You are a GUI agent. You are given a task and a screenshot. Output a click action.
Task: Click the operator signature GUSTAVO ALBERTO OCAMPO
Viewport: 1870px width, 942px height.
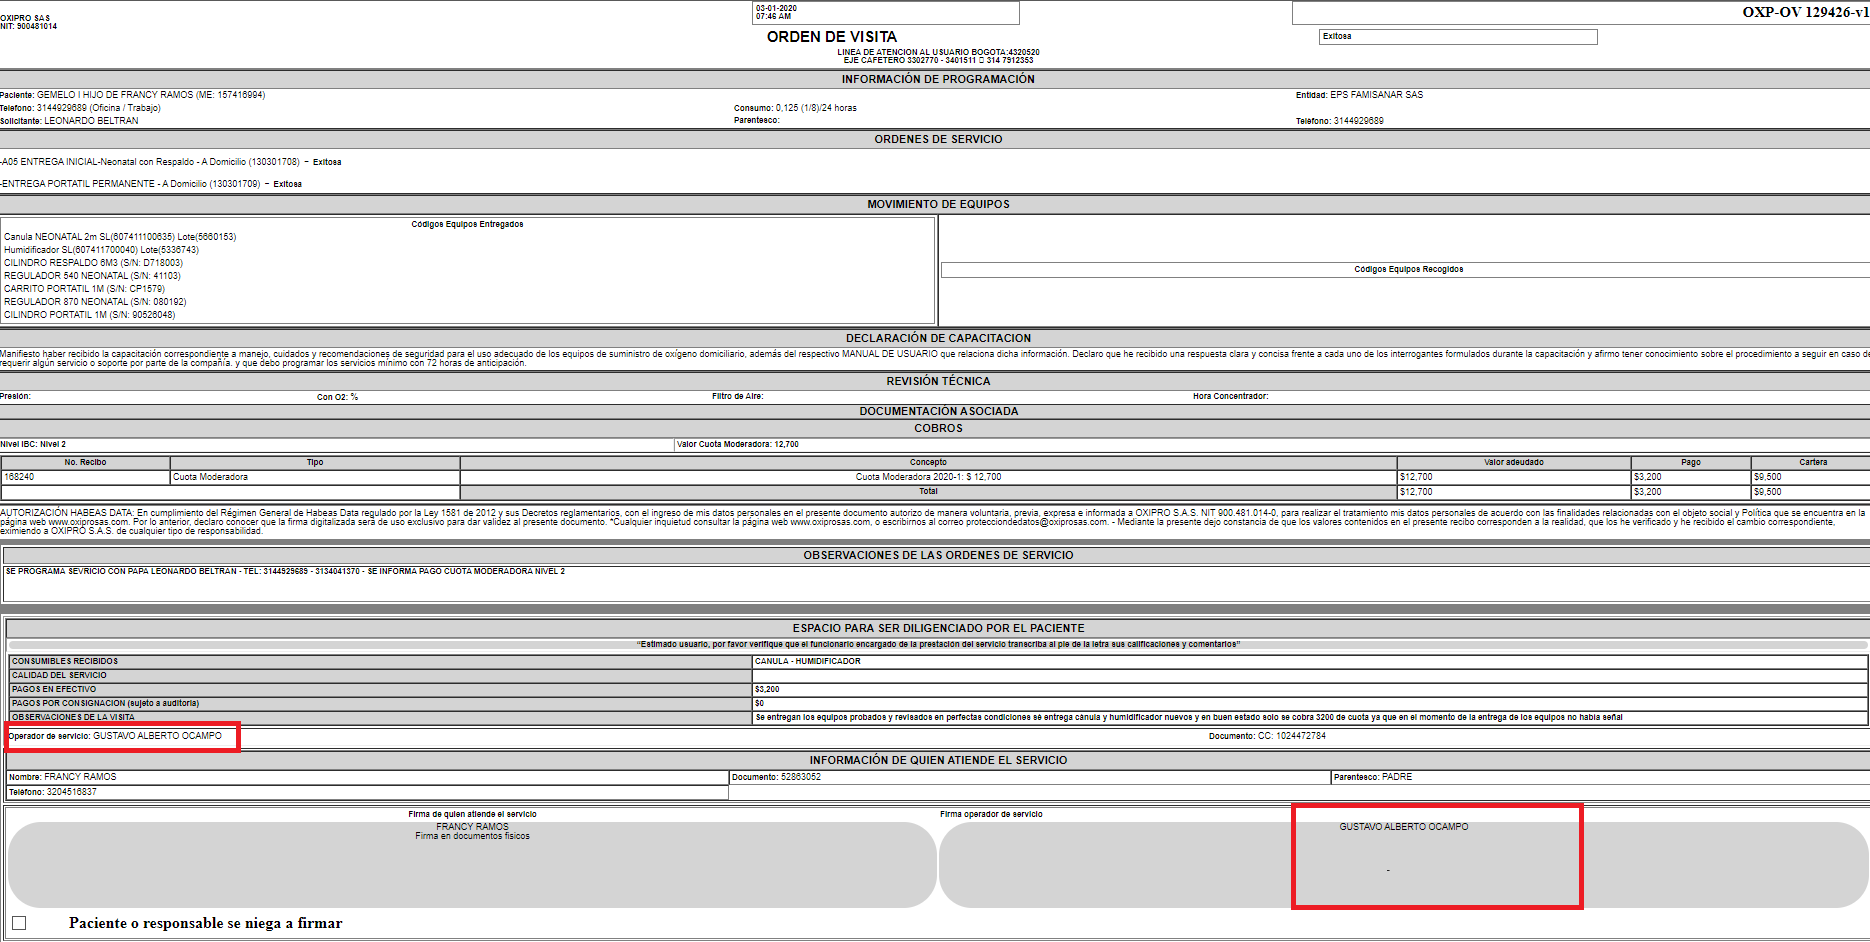(x=1404, y=827)
